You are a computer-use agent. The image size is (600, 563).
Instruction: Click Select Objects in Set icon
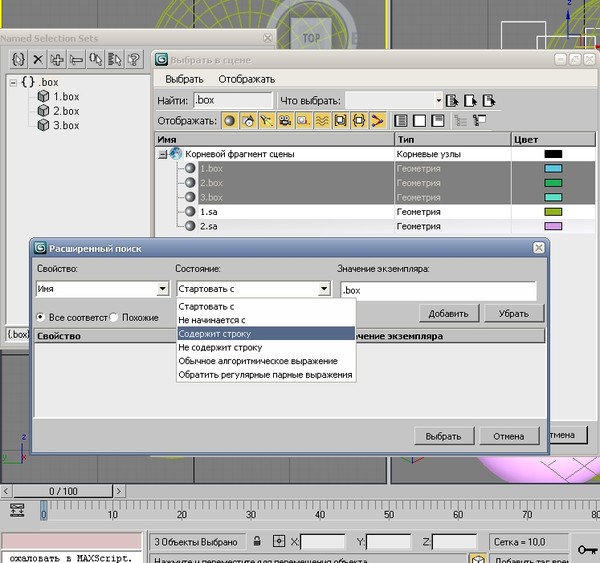96,59
